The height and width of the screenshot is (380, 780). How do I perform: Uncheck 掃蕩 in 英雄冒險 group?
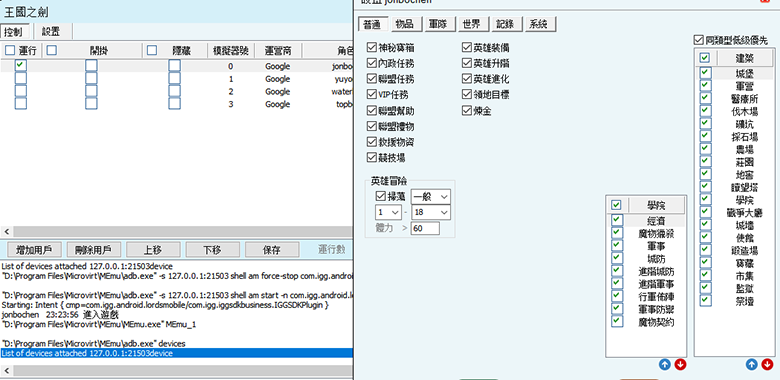(x=381, y=196)
